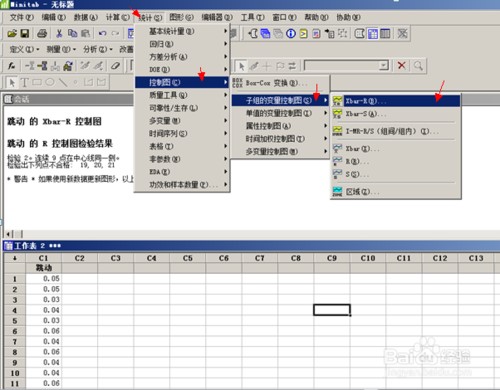Click the Print icon in toolbar
Viewport: 500px width, 390px height.
[42, 33]
